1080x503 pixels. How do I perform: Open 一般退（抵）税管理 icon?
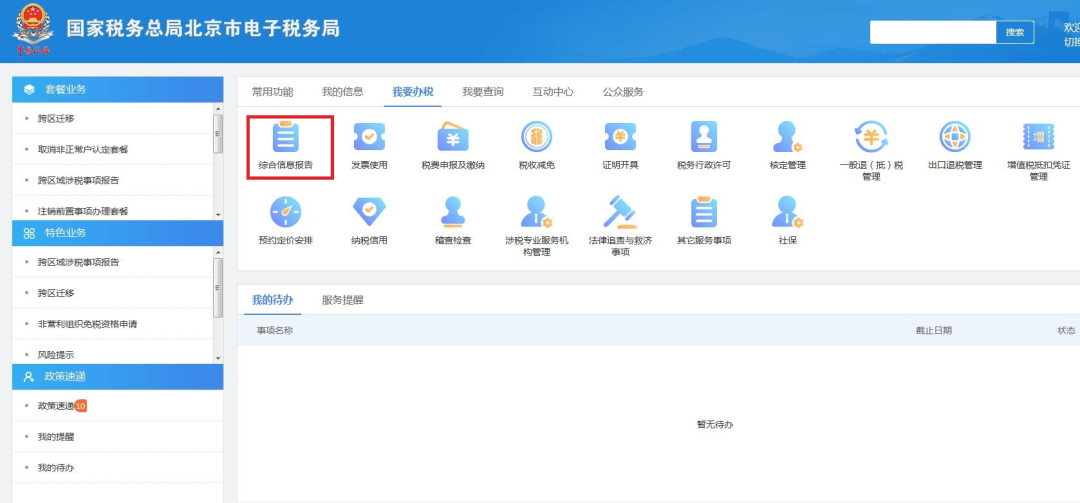click(x=871, y=136)
